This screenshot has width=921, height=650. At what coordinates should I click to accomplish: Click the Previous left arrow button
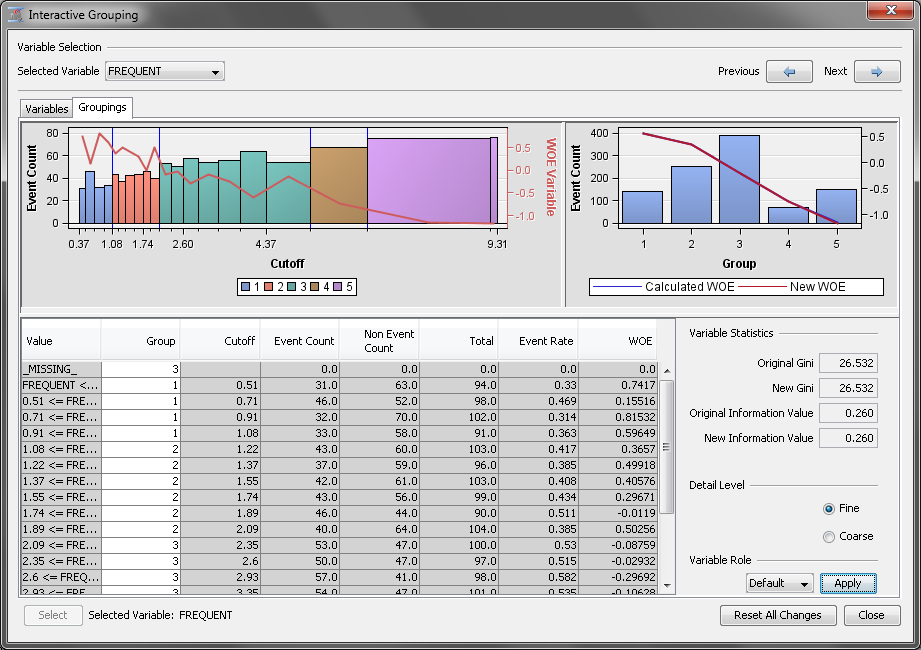tap(789, 71)
